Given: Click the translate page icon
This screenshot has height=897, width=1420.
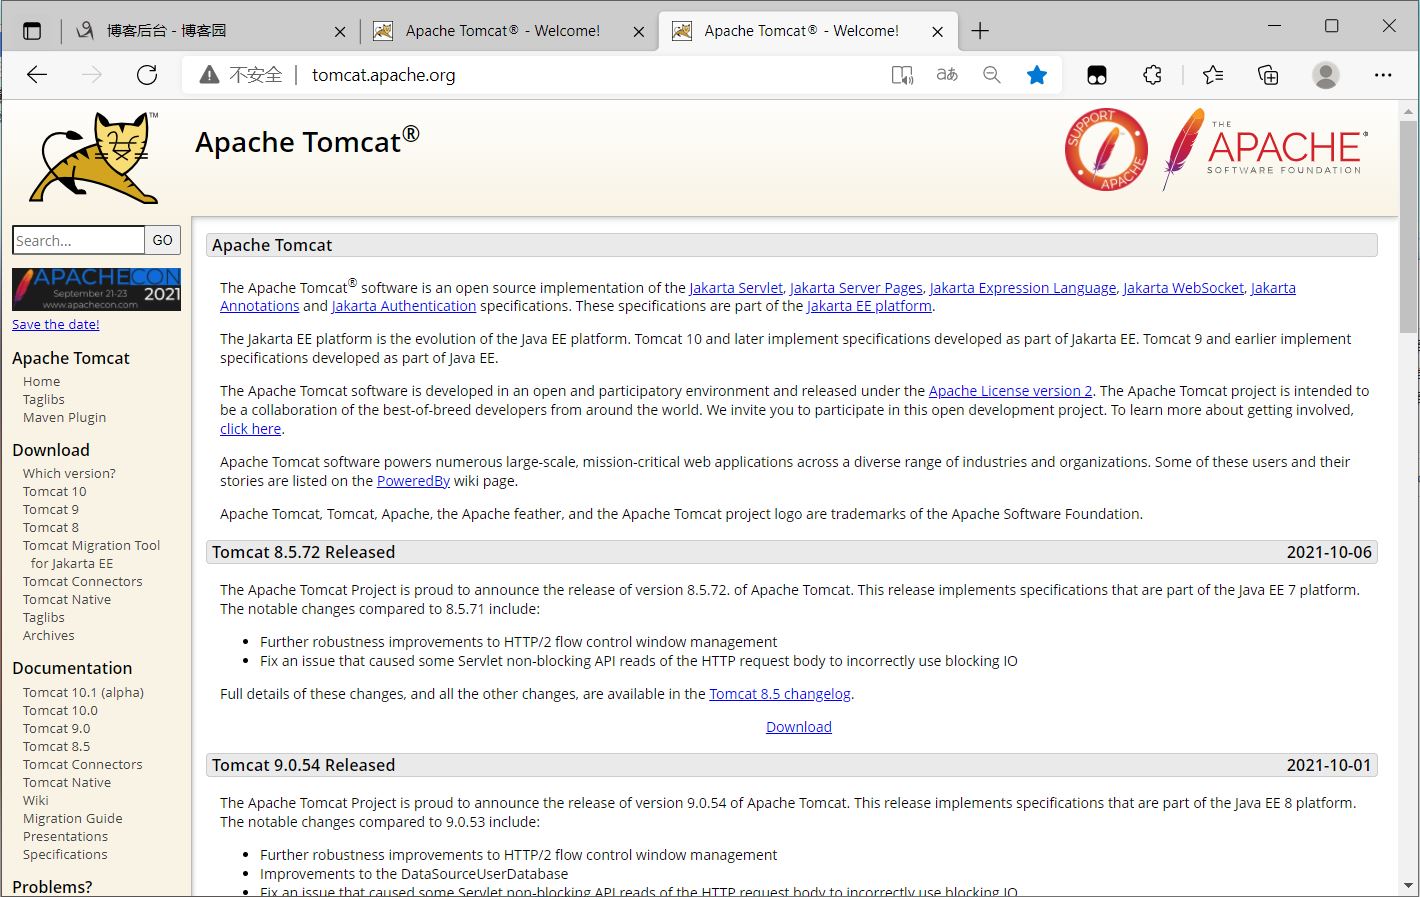Looking at the screenshot, I should [x=947, y=75].
